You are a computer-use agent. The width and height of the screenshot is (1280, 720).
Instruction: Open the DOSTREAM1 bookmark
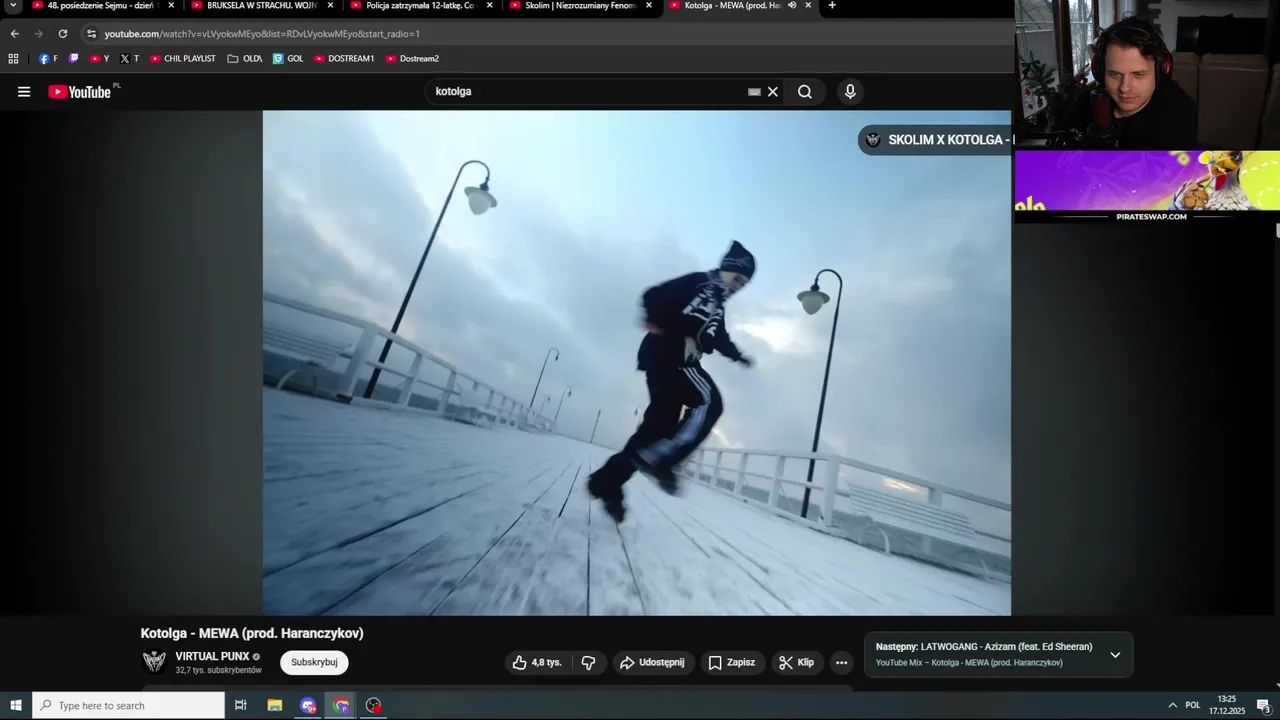coord(344,58)
